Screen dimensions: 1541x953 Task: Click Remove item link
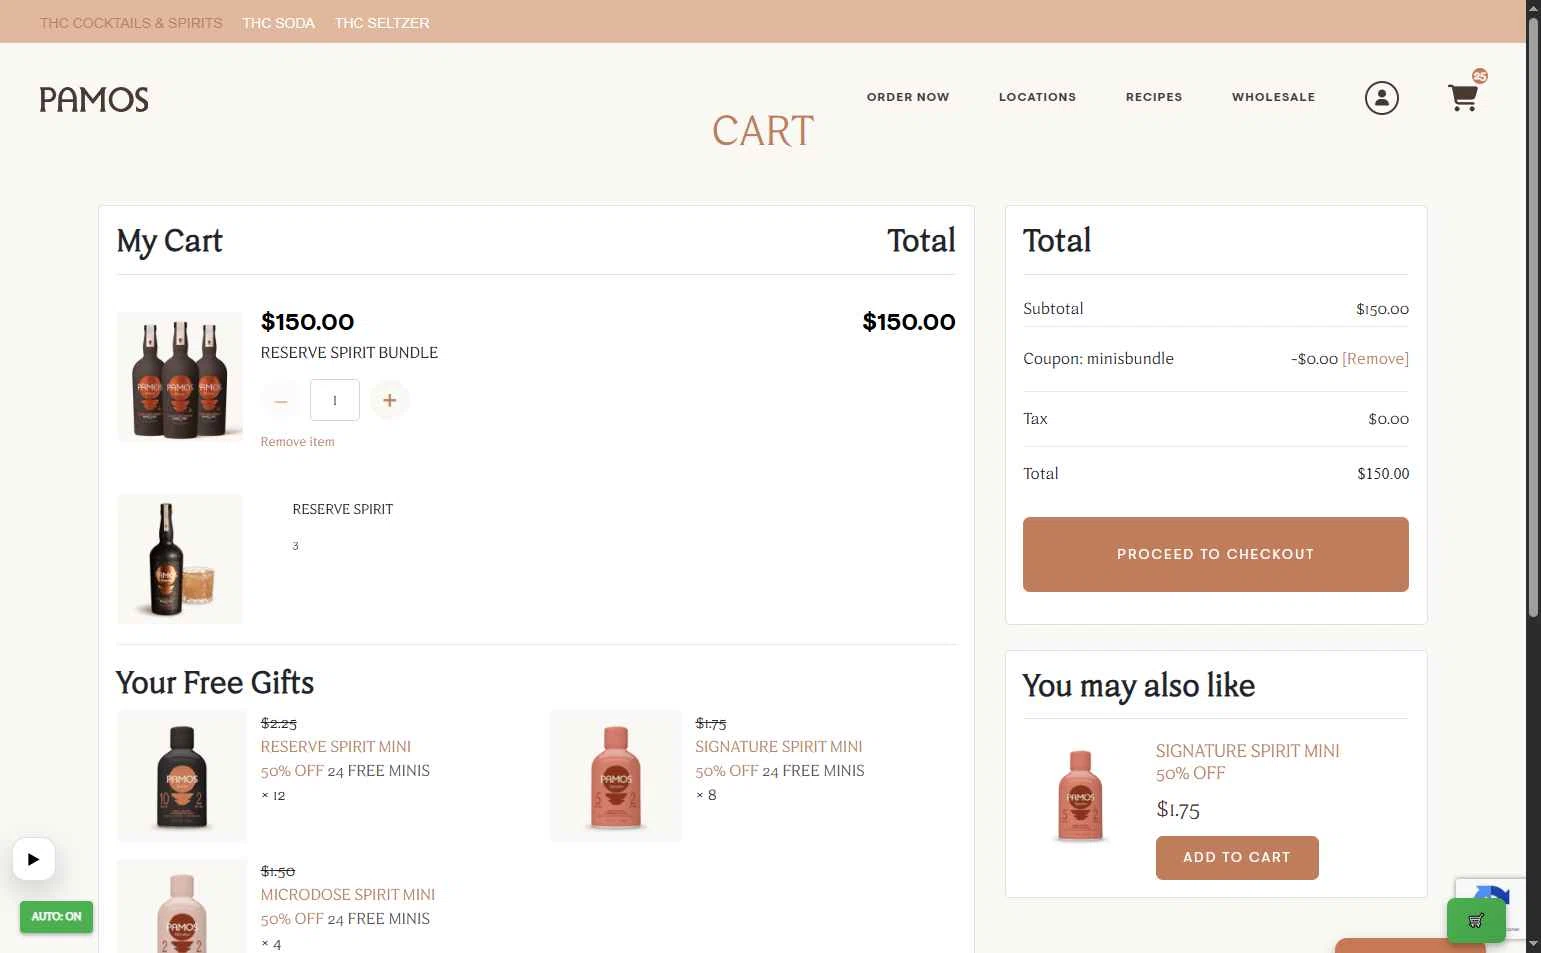pyautogui.click(x=298, y=442)
